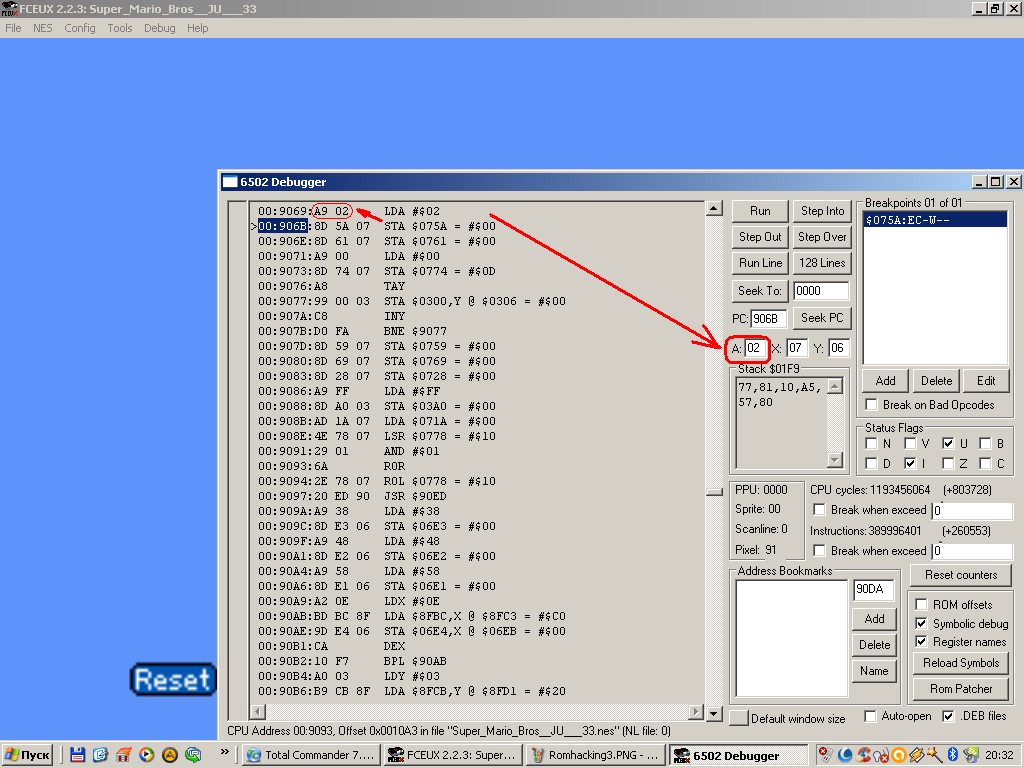This screenshot has width=1024, height=768.
Task: Click the Total Commander floppy disk quick launch icon
Action: (x=77, y=755)
